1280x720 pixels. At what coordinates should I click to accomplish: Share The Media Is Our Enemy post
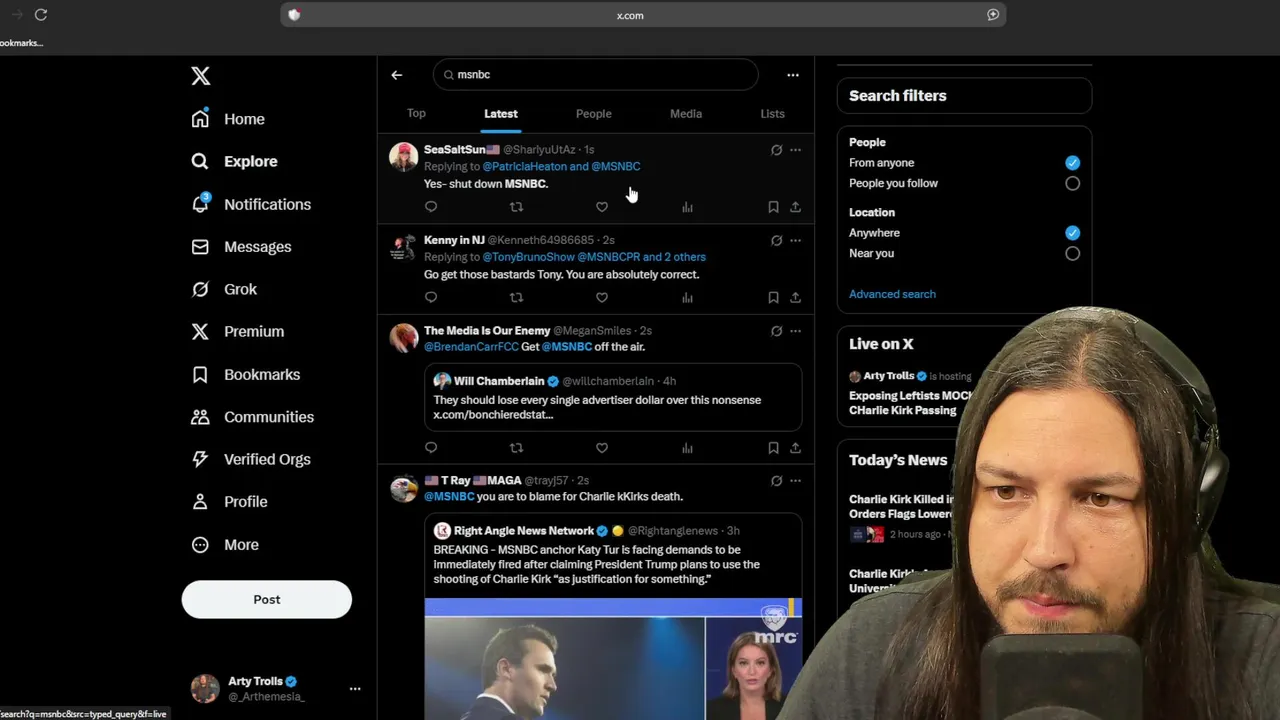795,448
